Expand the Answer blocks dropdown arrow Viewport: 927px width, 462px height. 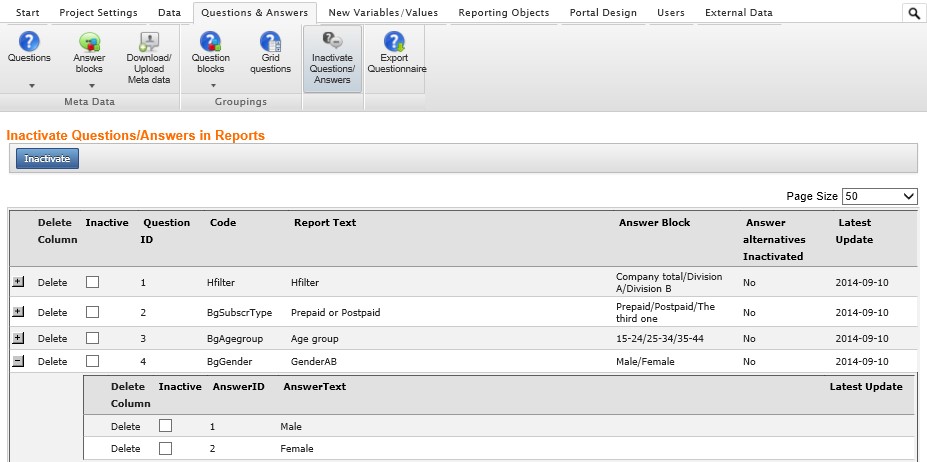point(92,86)
